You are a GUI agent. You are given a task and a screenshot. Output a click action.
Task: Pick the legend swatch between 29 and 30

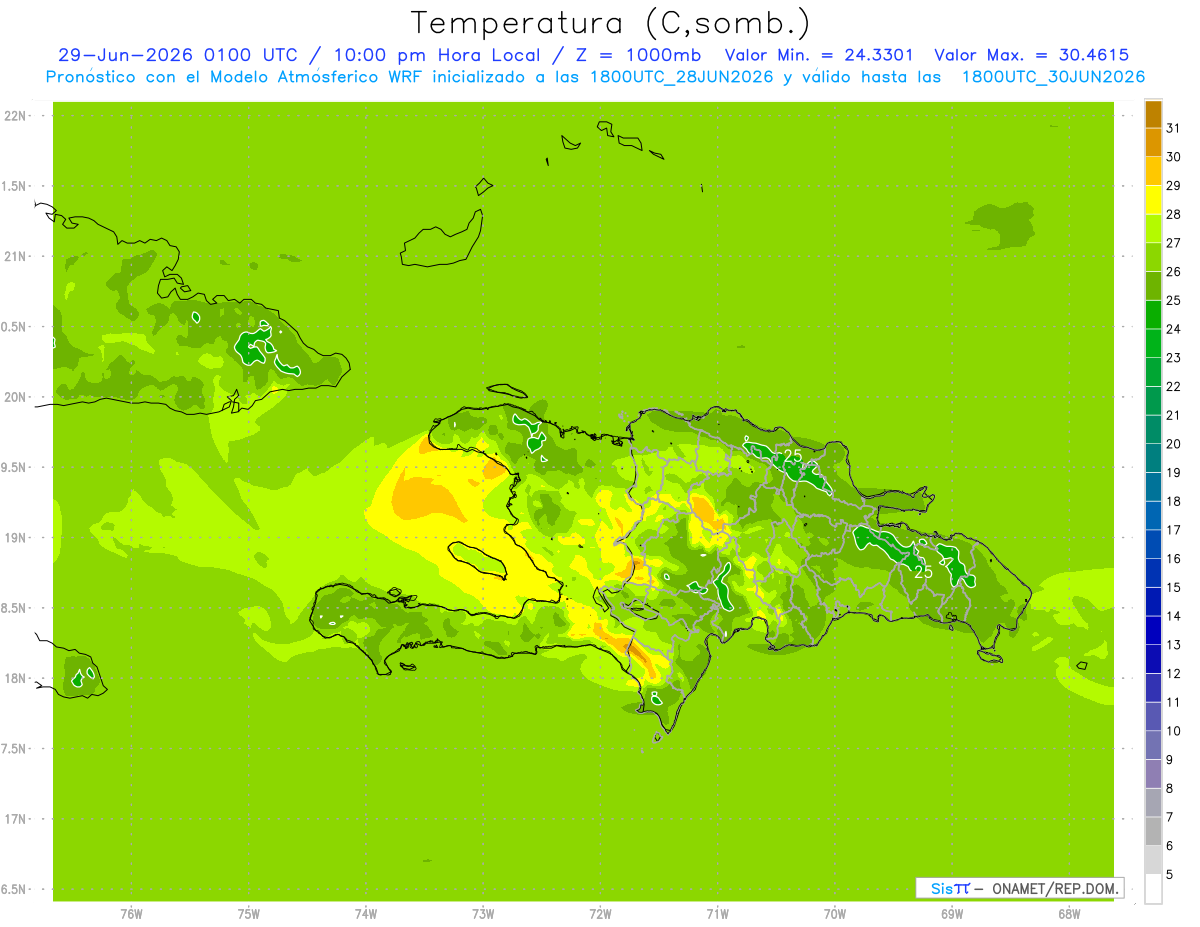pos(1153,171)
